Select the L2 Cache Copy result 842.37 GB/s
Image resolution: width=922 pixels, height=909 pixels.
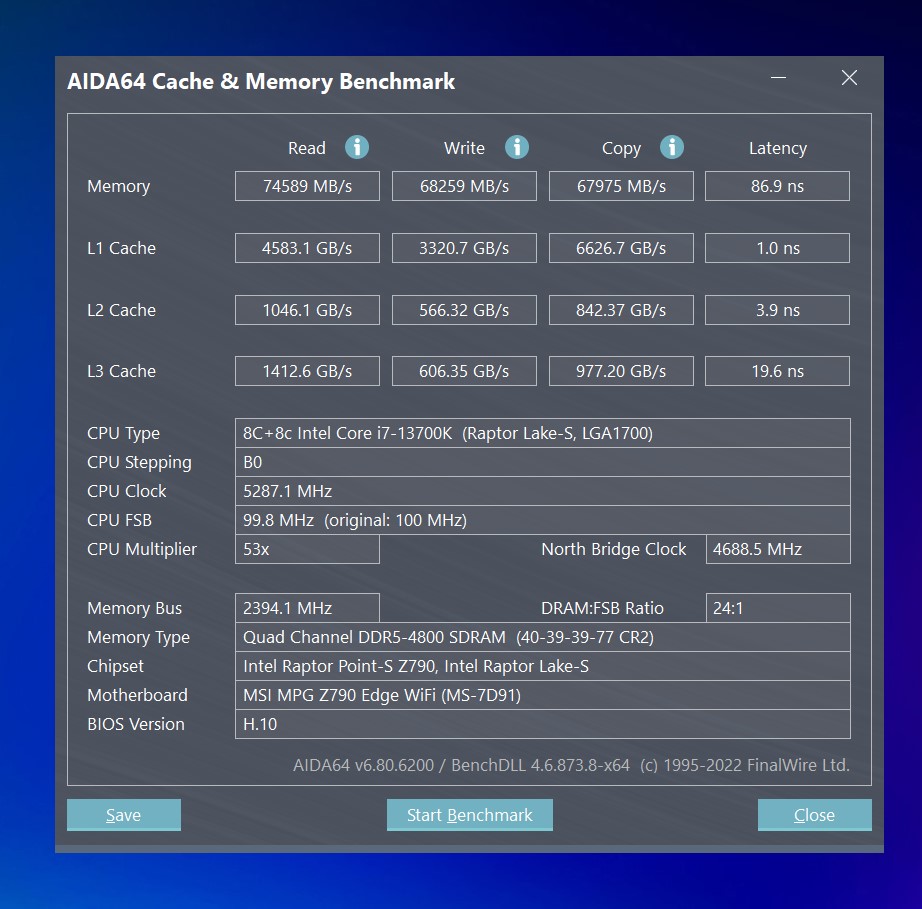[x=621, y=309]
